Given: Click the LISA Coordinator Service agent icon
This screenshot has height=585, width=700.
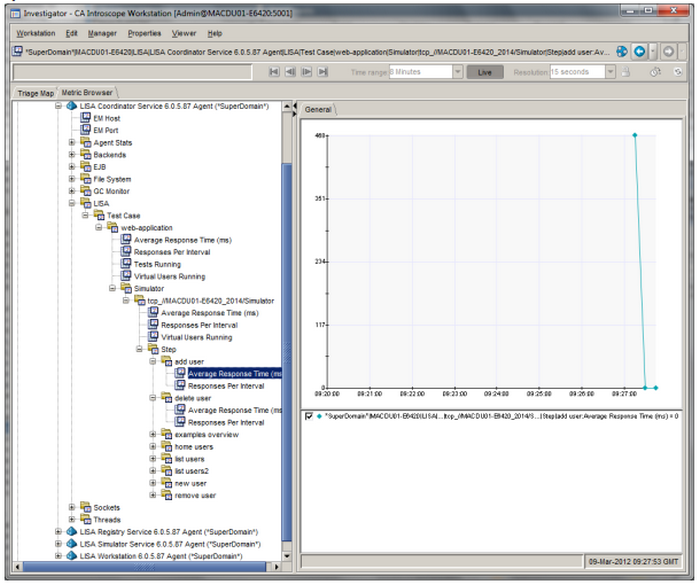Looking at the screenshot, I should click(71, 106).
